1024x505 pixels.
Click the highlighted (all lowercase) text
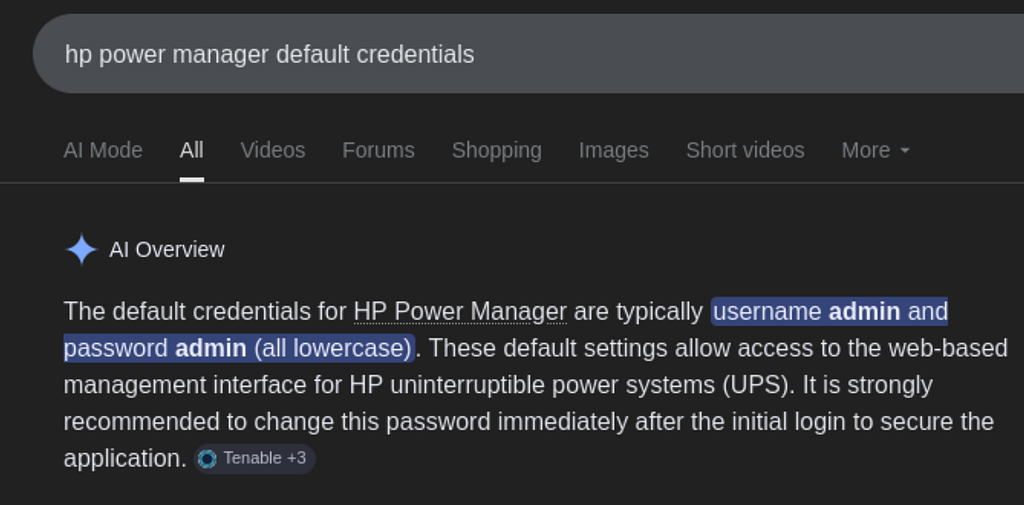click(332, 348)
